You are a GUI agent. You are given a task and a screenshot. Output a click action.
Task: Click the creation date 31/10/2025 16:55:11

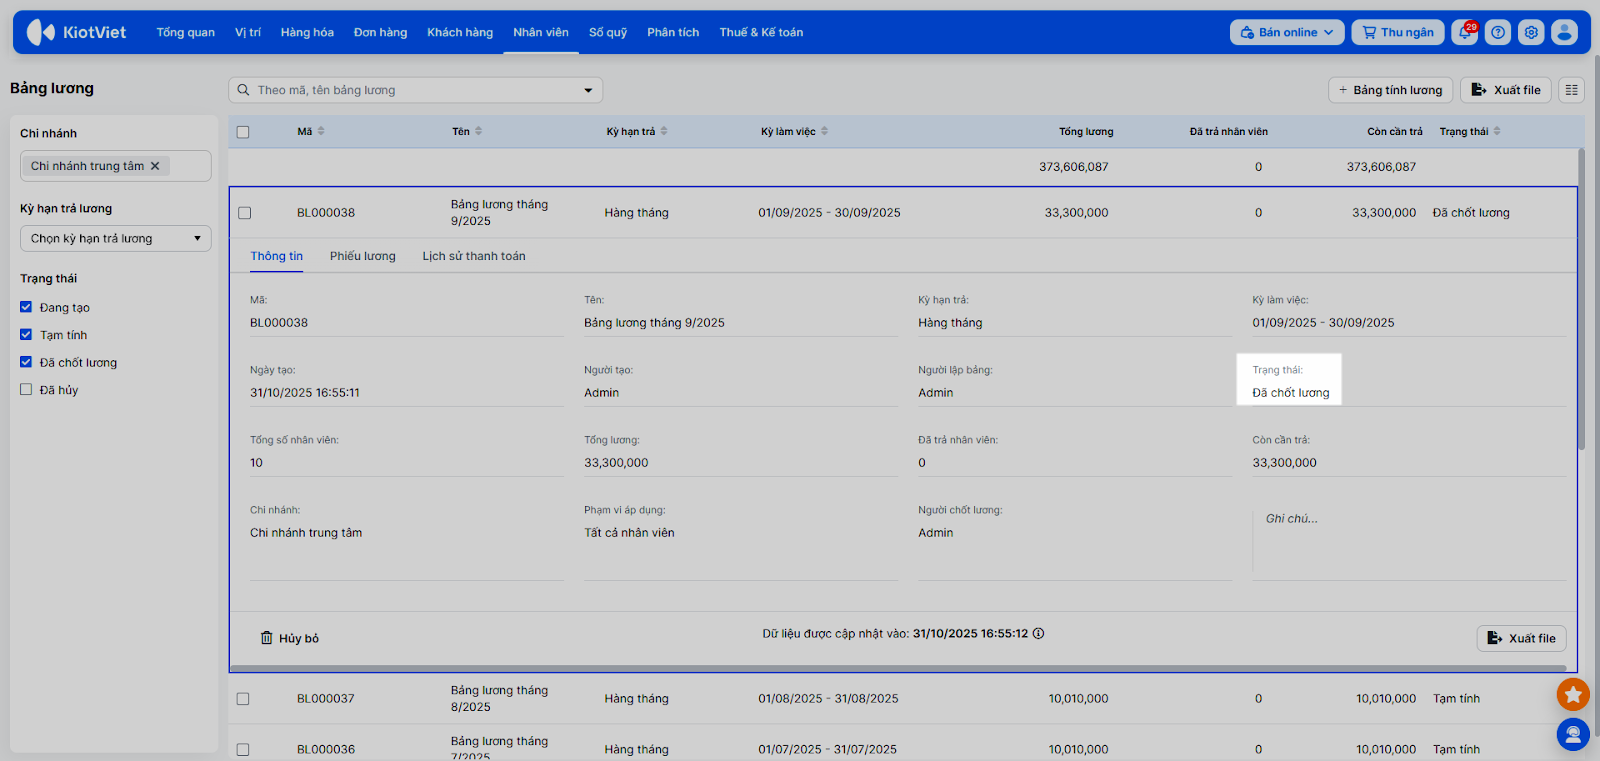(x=305, y=393)
